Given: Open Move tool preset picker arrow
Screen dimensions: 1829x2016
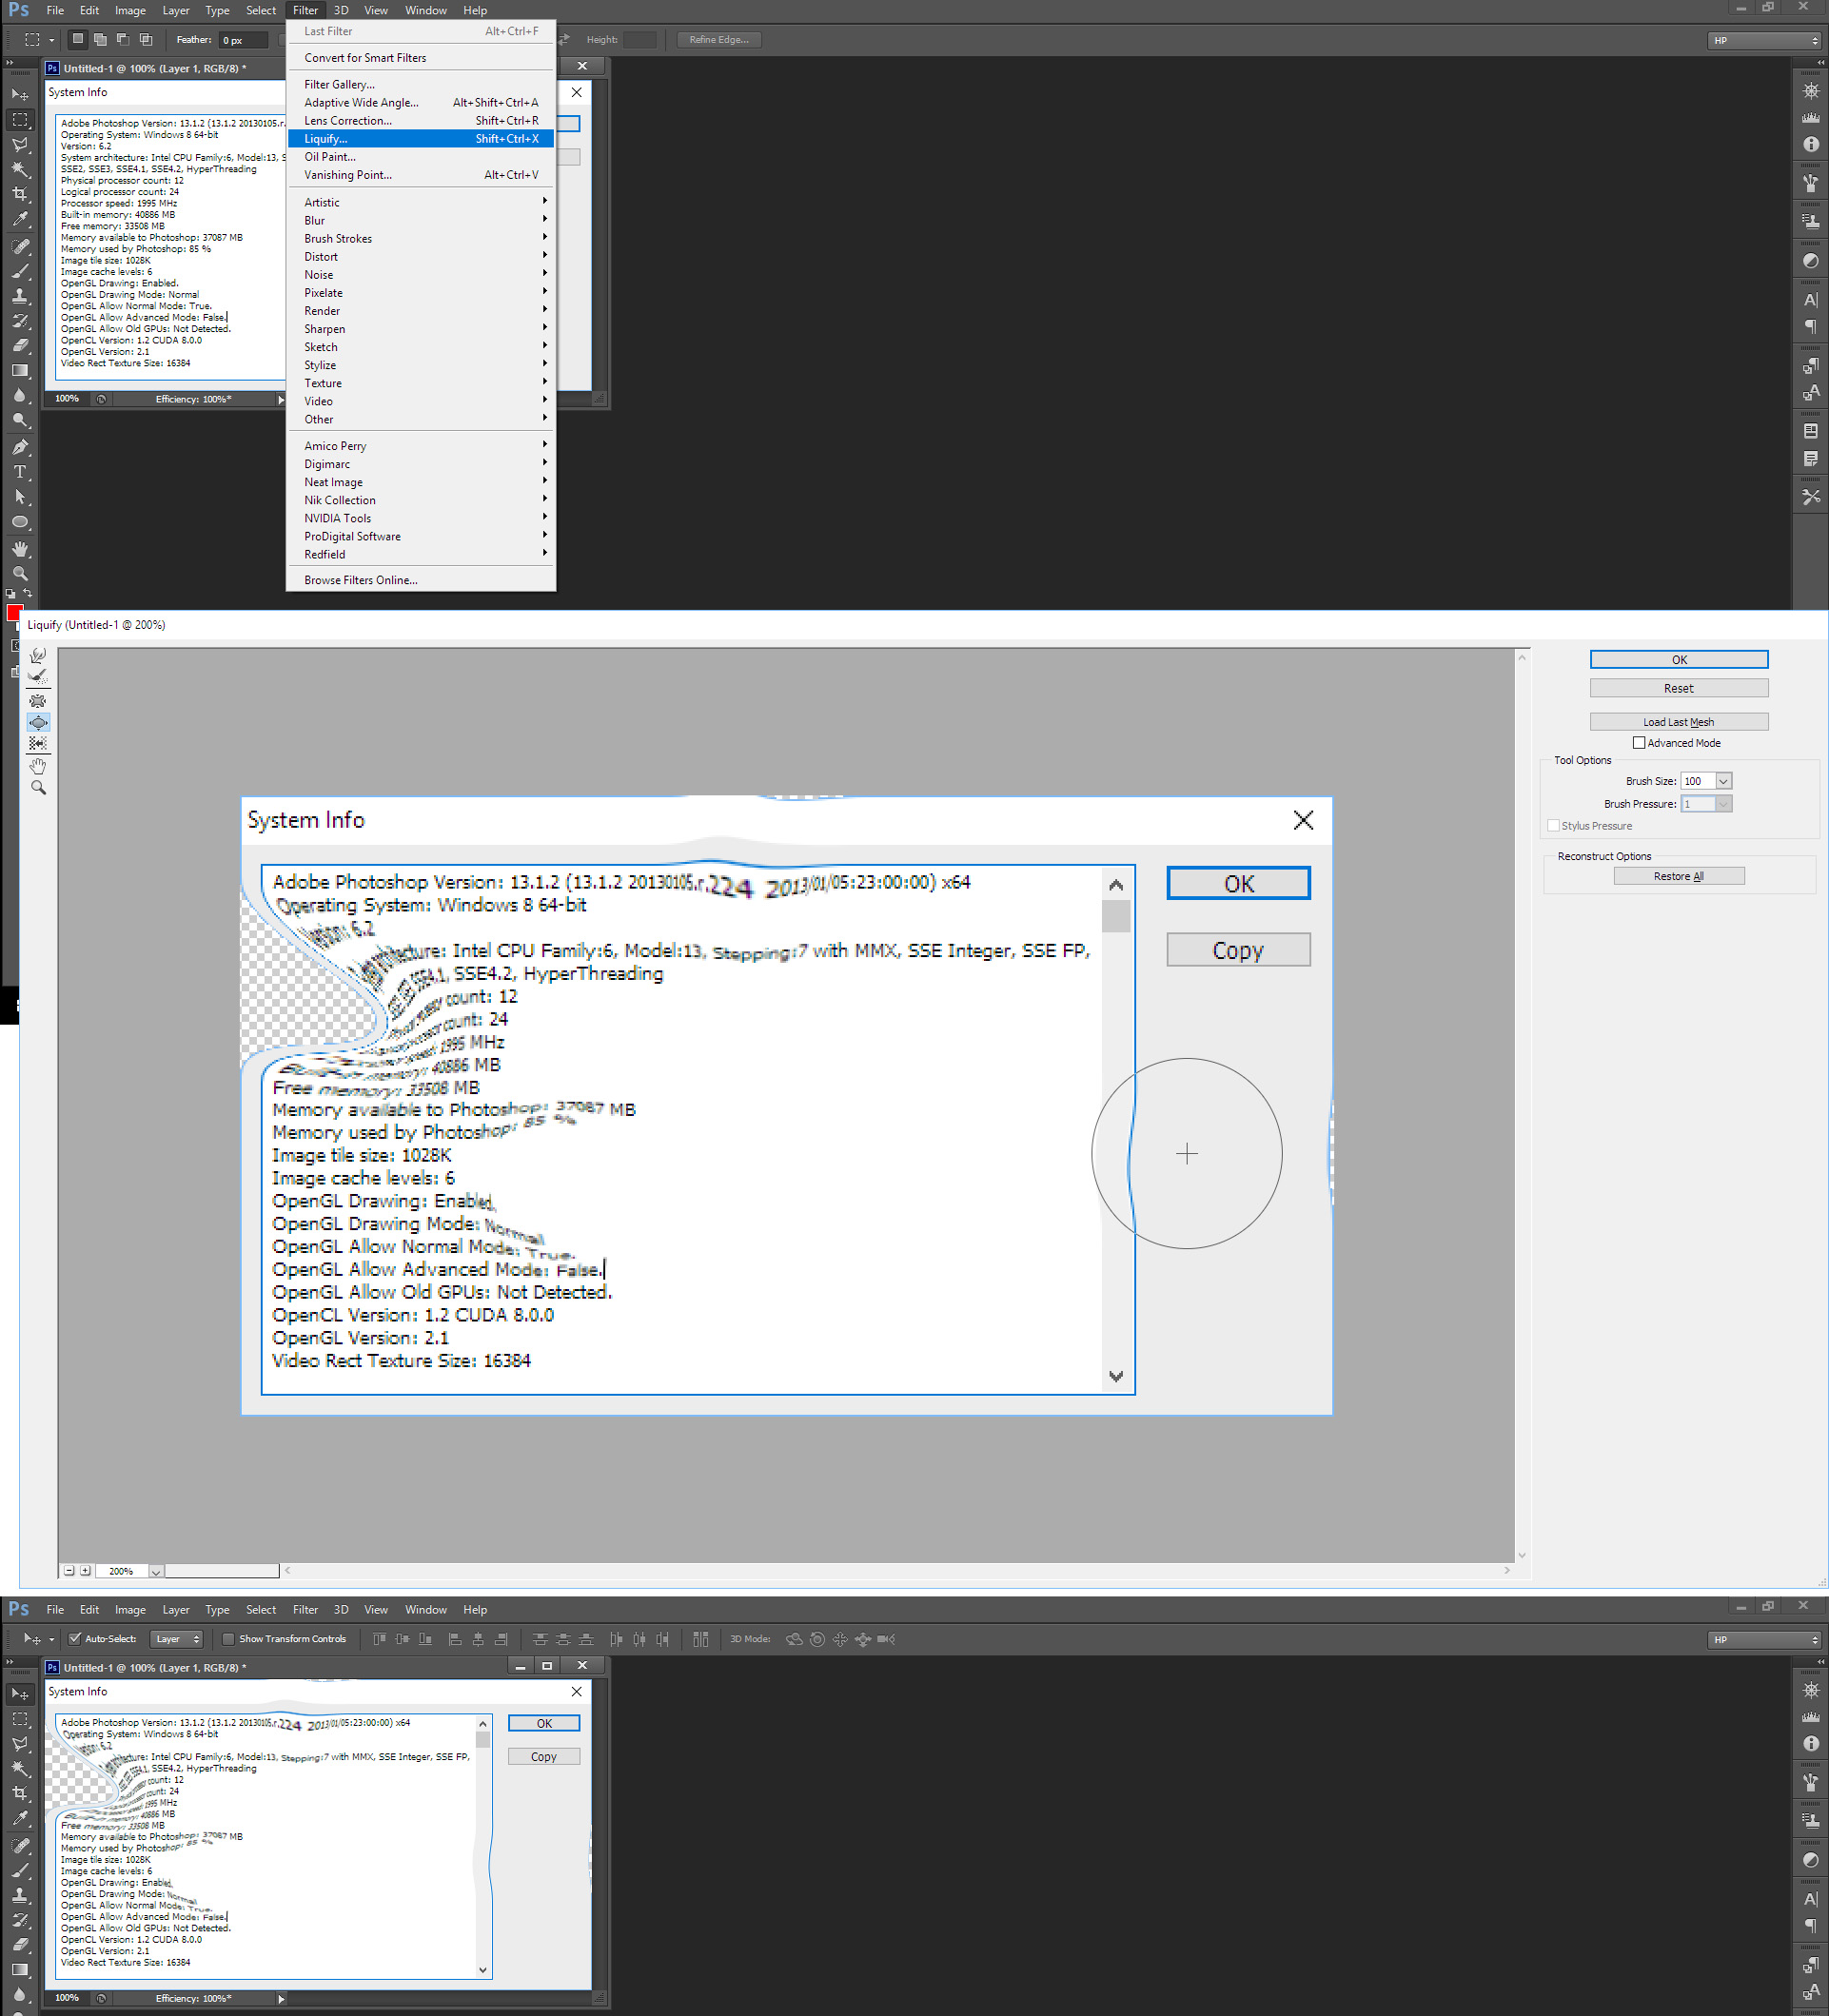Looking at the screenshot, I should click(x=51, y=1639).
